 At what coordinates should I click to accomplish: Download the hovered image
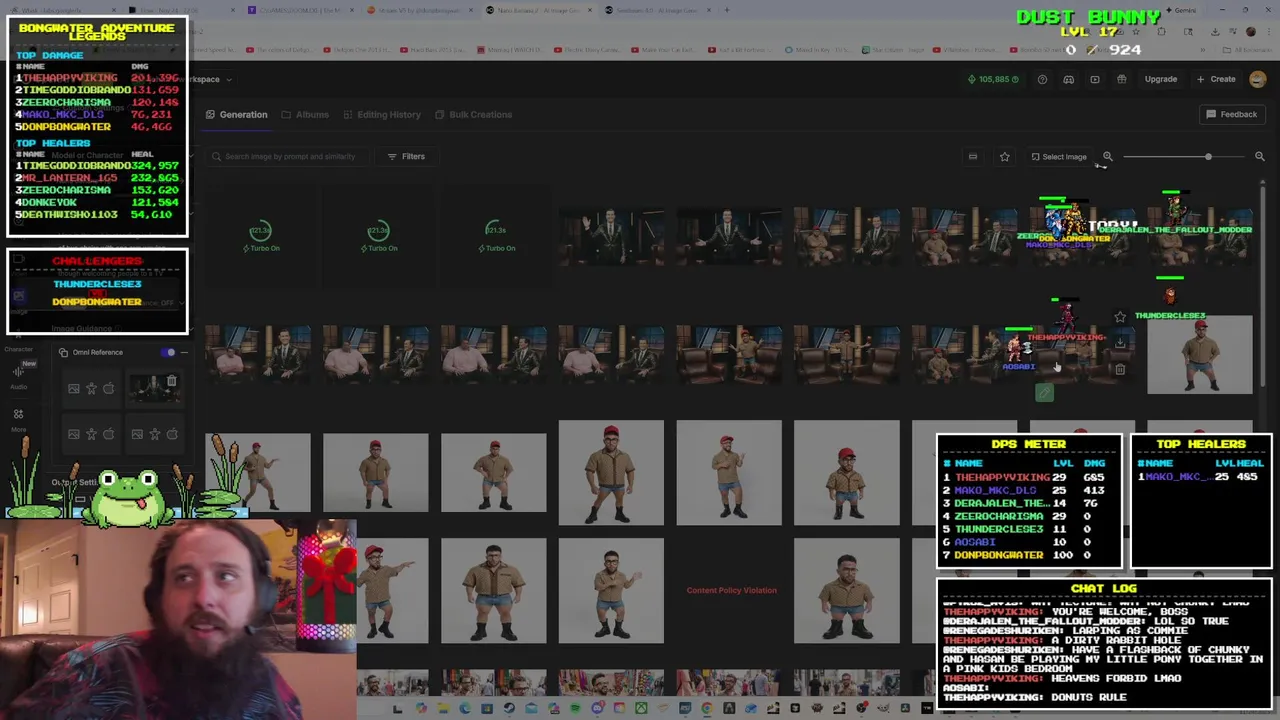click(x=1120, y=343)
